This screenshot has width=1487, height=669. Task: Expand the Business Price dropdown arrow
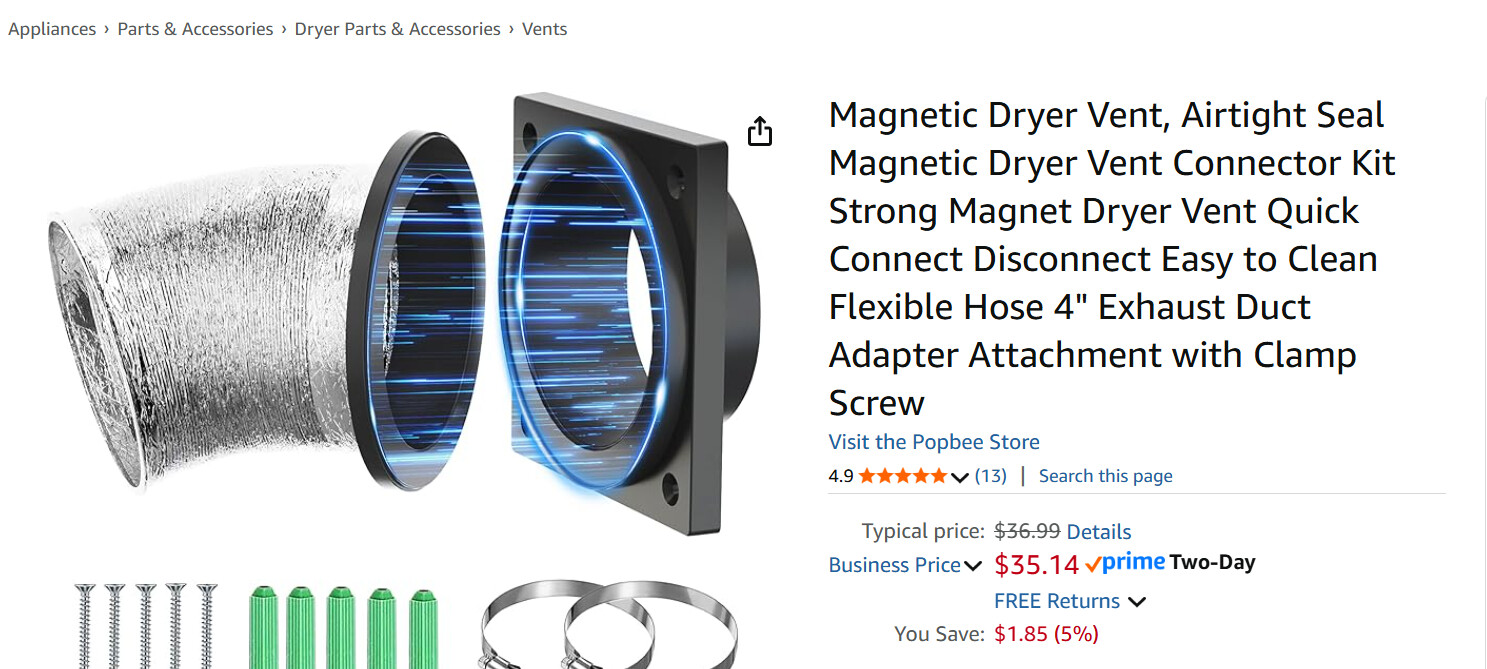[x=973, y=566]
